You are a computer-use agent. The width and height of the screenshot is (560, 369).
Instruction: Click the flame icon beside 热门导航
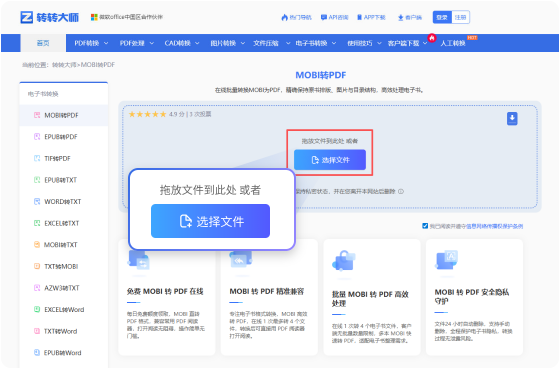(285, 17)
